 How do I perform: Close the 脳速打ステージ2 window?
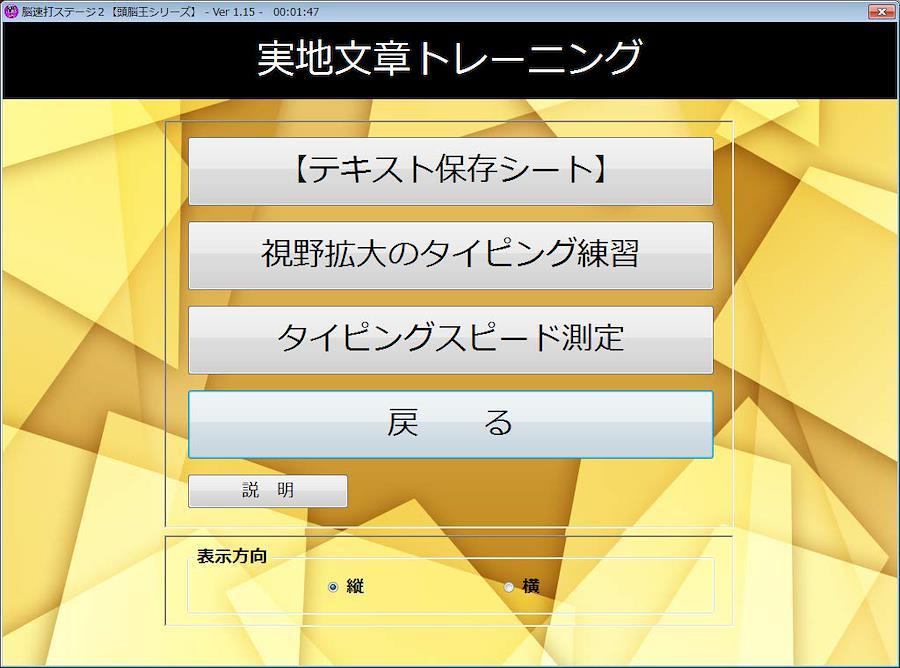tap(881, 11)
